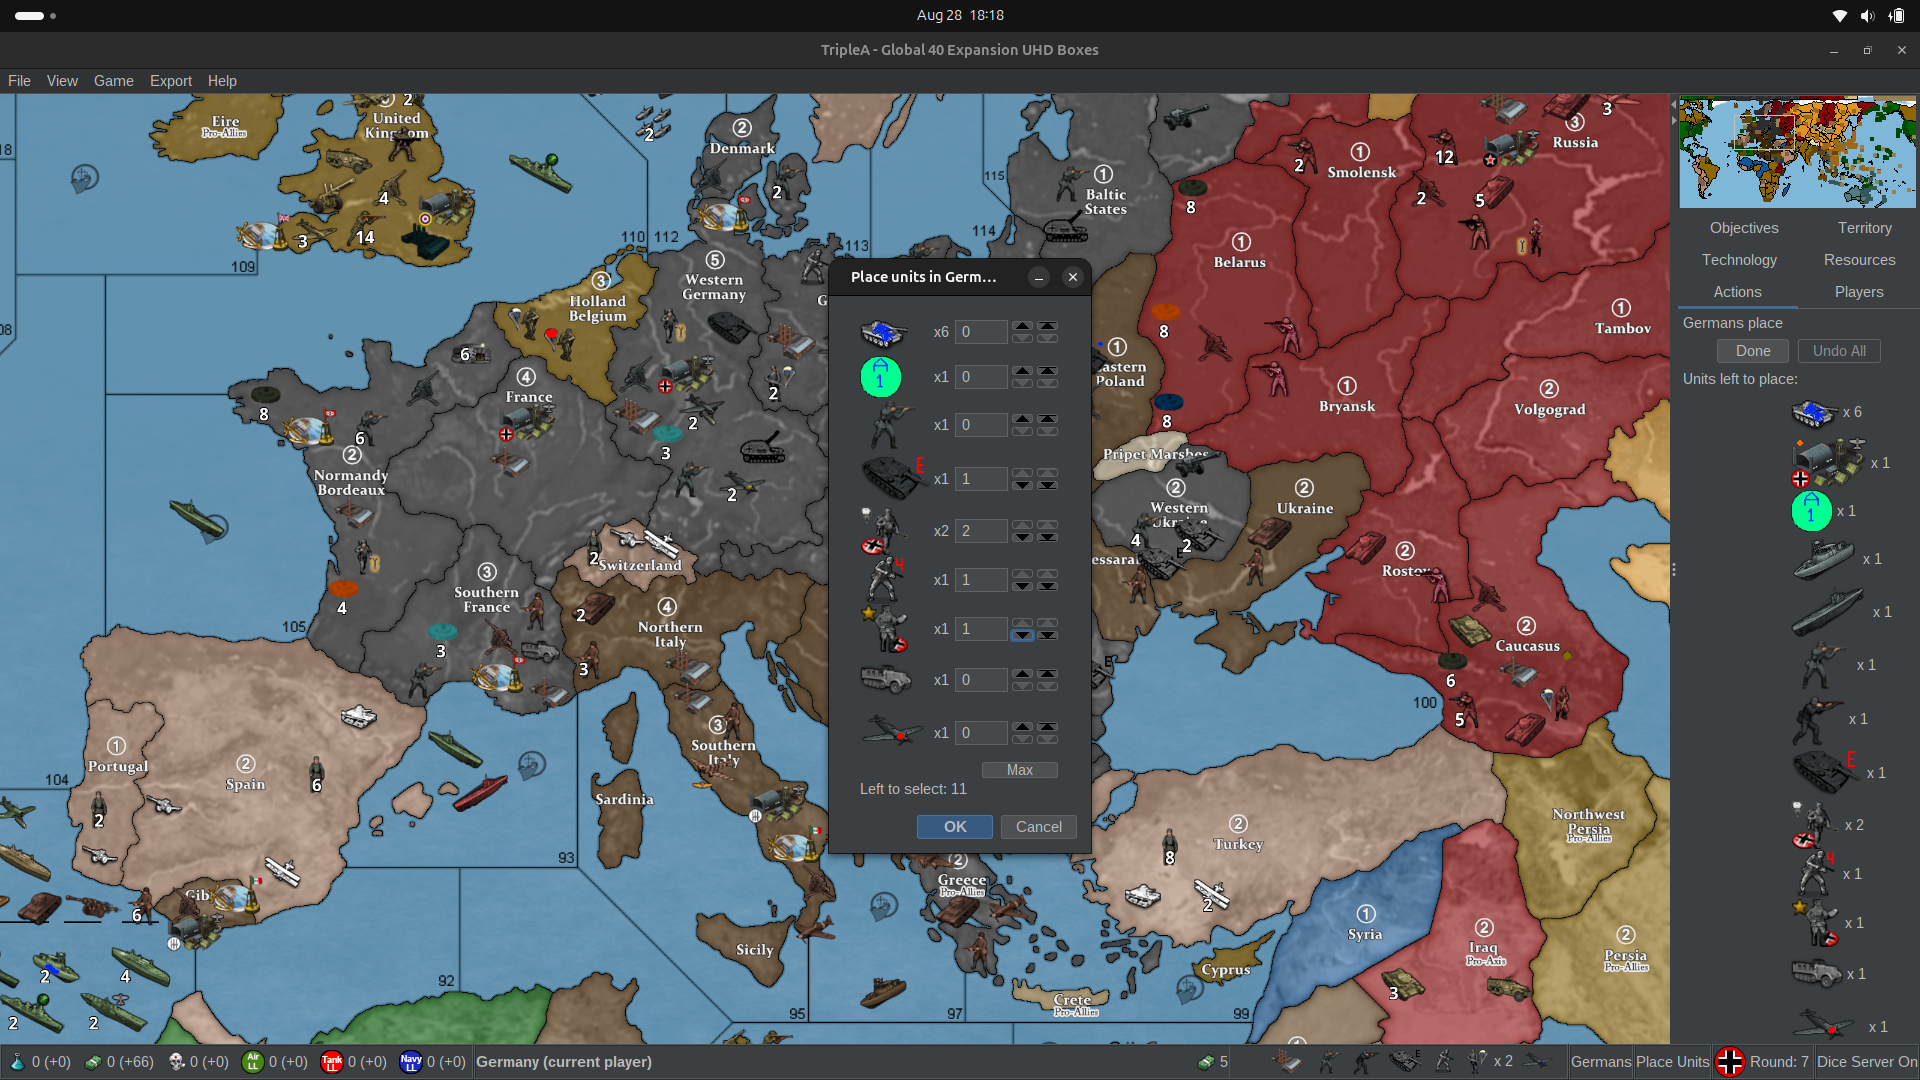Image resolution: width=1920 pixels, height=1080 pixels.
Task: Select the tank destroyer marked E in dialog
Action: tap(892, 478)
